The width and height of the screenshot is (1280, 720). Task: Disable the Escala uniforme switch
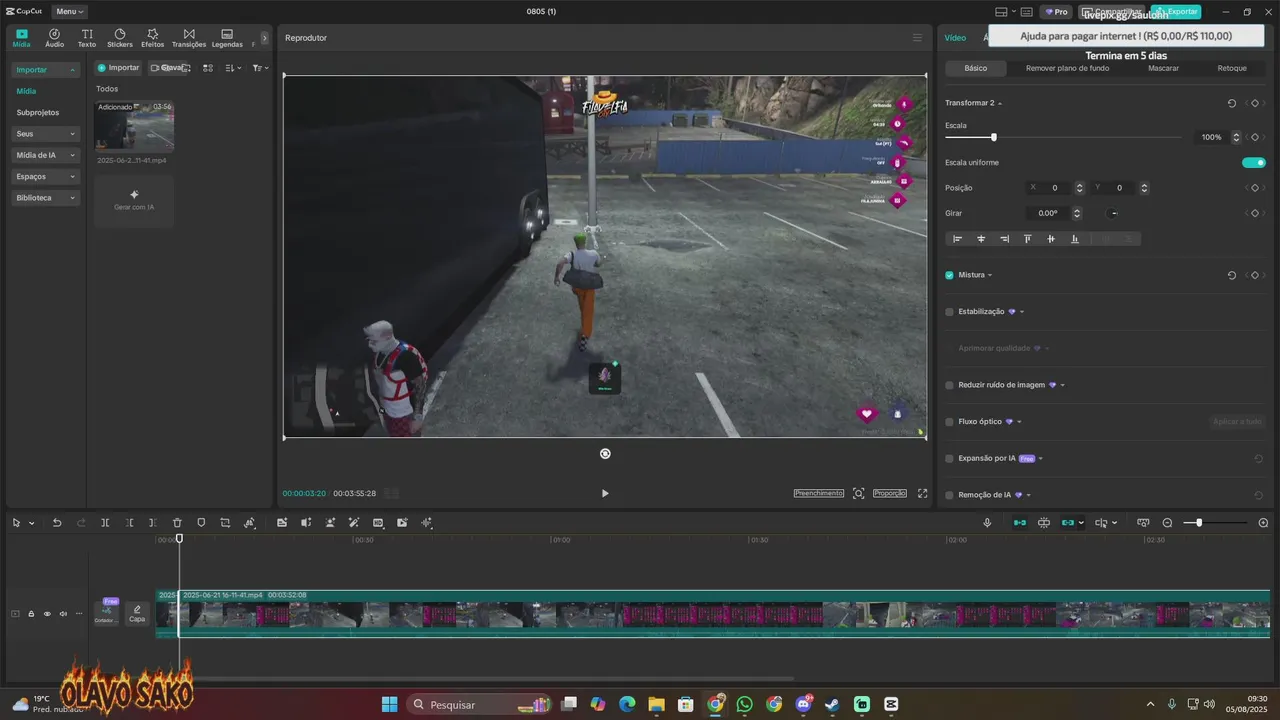click(1254, 163)
